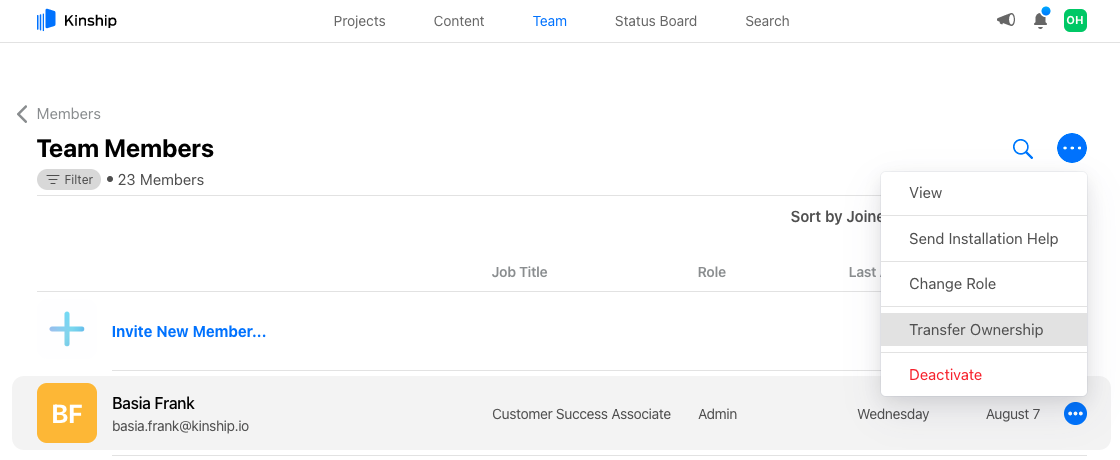Choose Deactivate in the context menu
Screen dimensions: 1120x460
[x=945, y=375]
